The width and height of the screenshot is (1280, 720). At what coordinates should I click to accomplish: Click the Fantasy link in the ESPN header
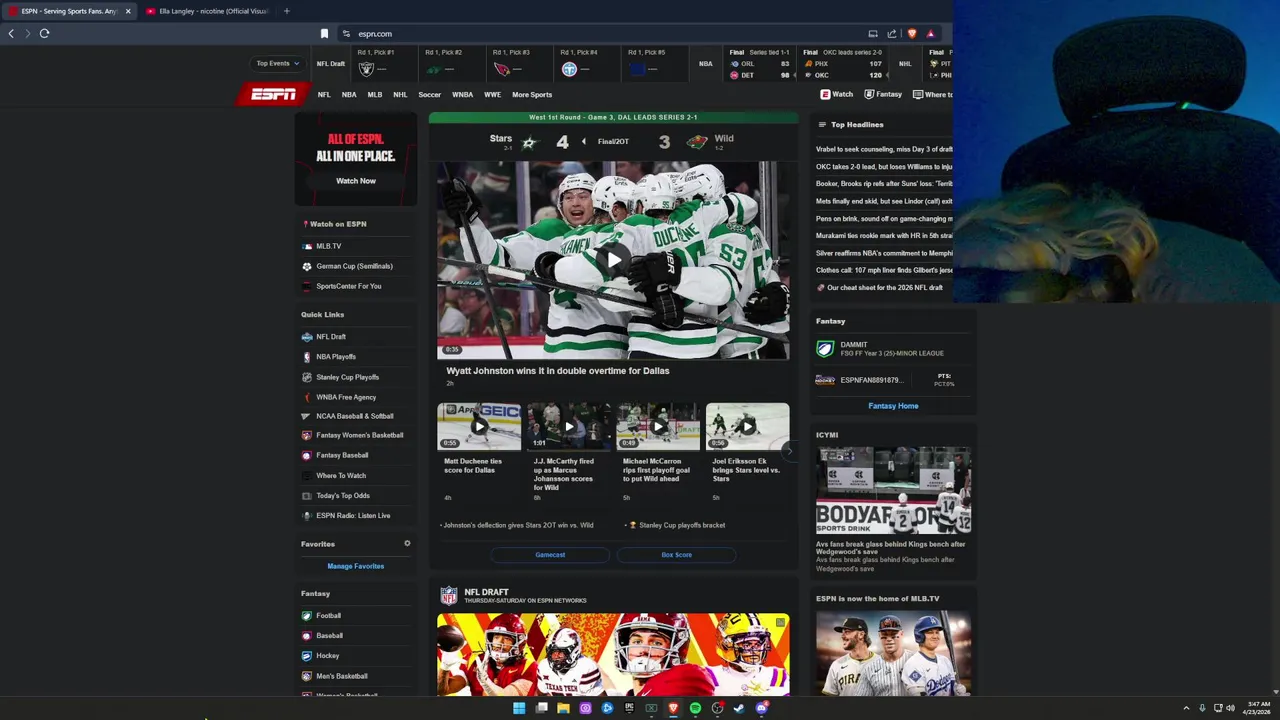883,94
